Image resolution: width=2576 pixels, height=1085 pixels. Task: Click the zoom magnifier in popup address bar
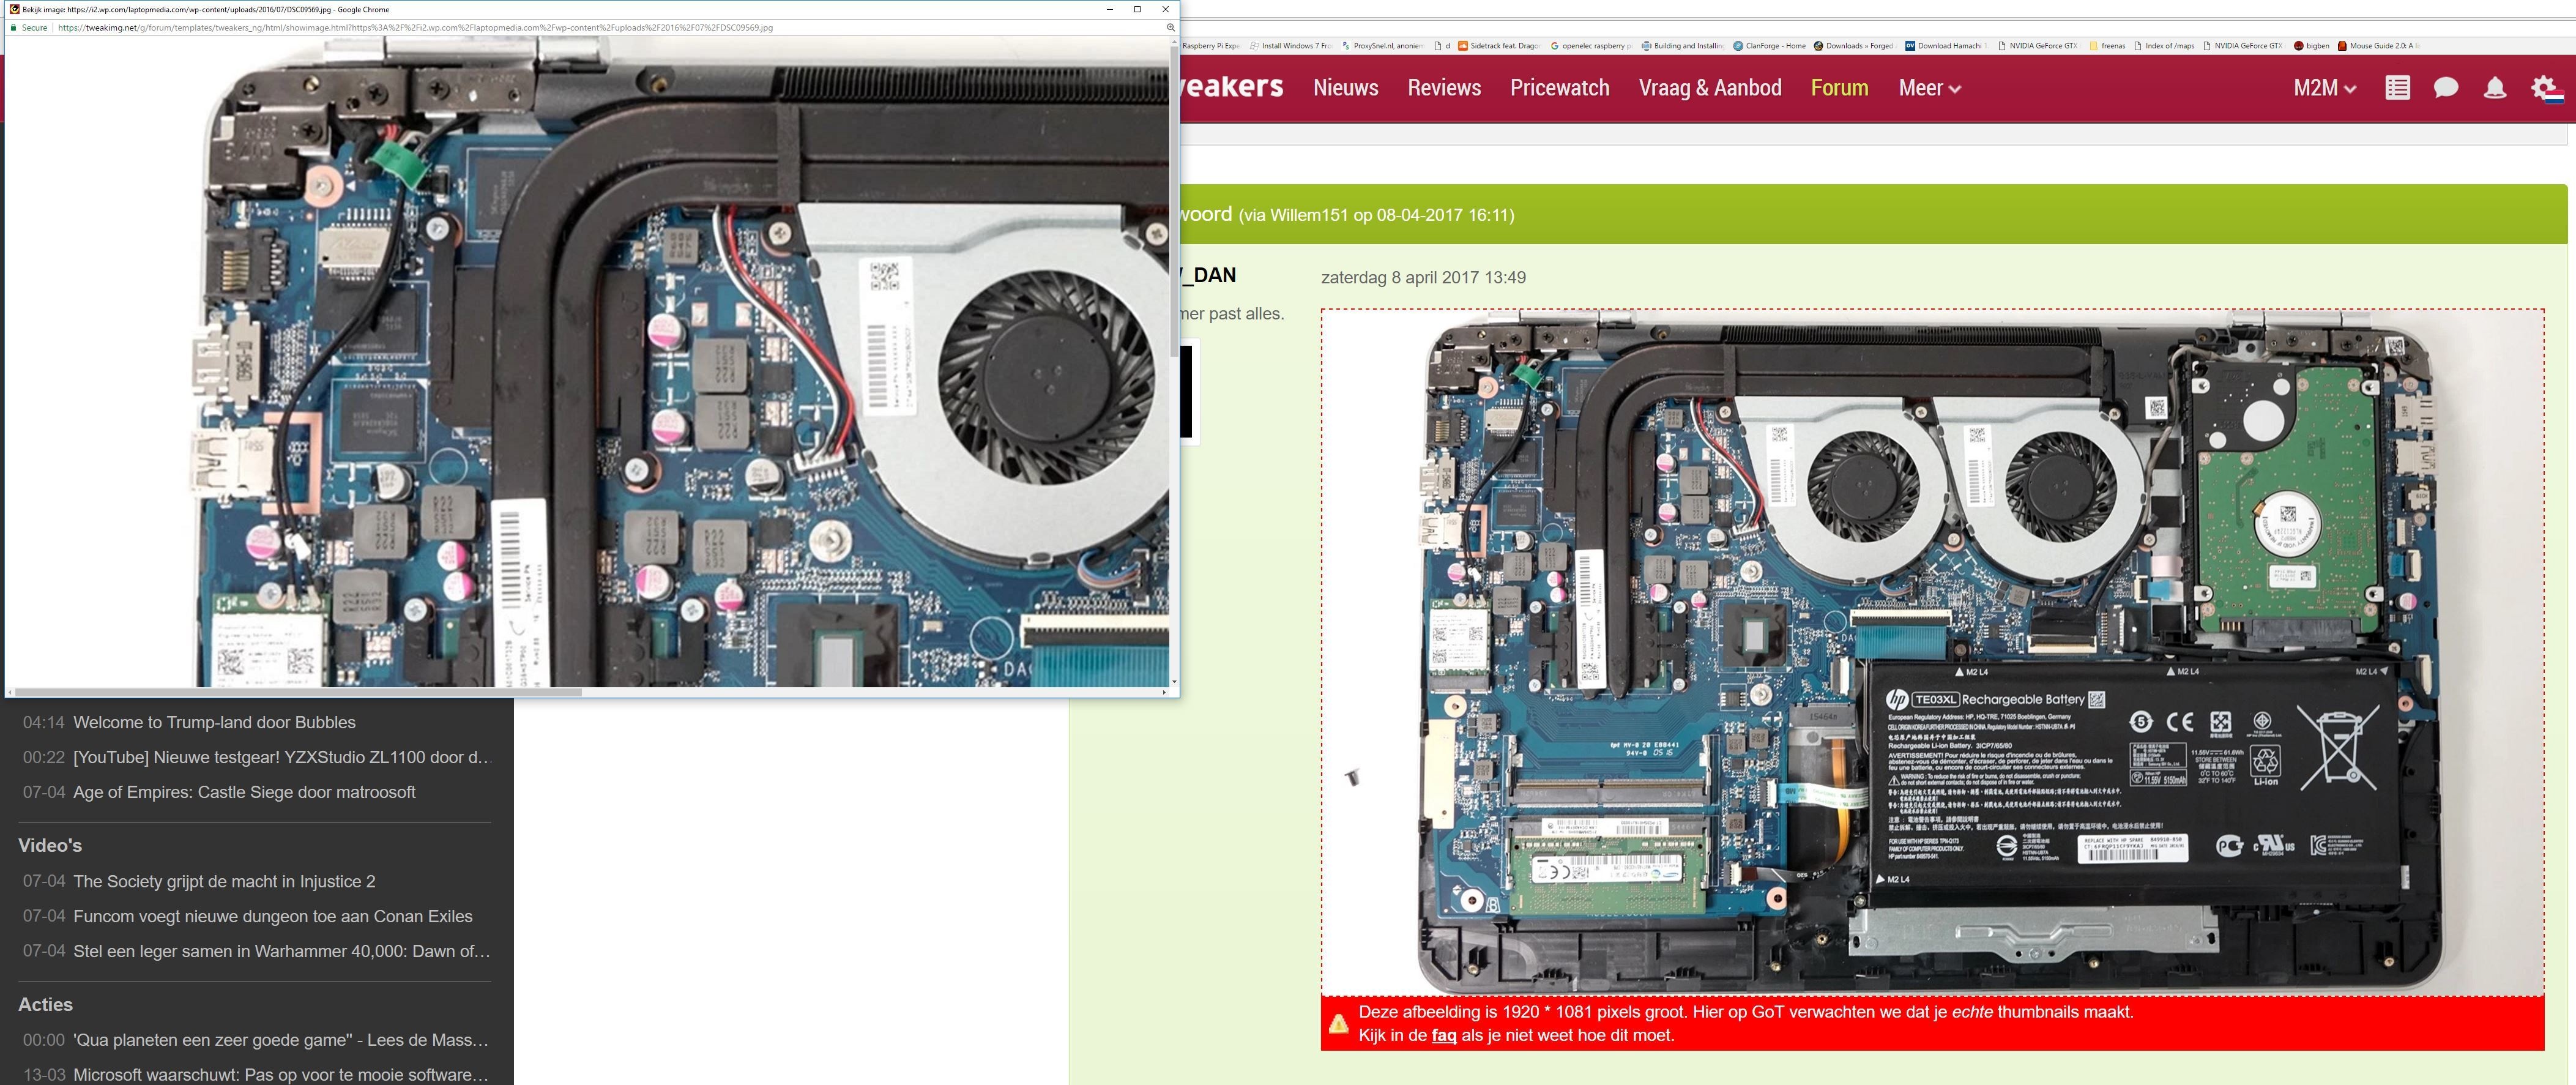(x=1170, y=28)
